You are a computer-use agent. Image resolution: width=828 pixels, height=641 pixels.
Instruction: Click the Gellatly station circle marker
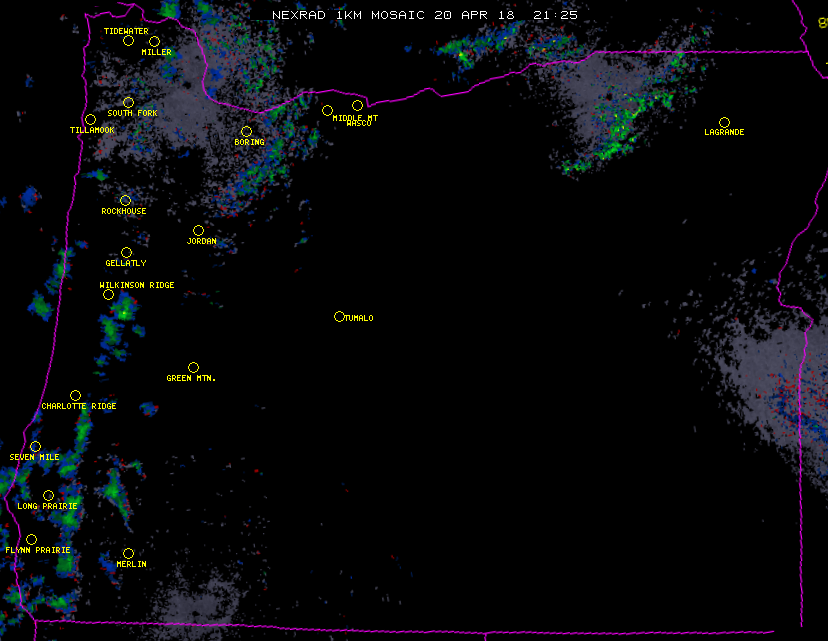pos(126,252)
